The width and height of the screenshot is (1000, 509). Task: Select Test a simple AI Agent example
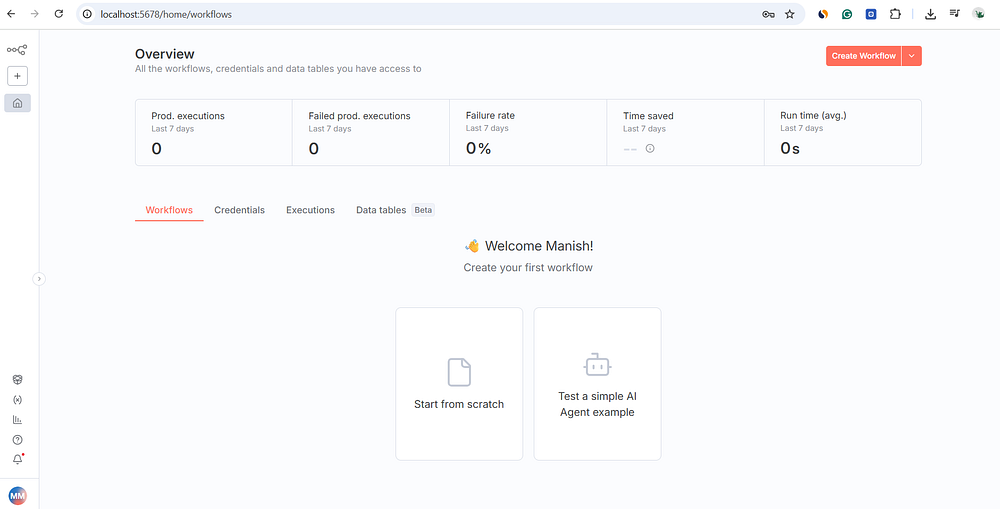click(597, 384)
